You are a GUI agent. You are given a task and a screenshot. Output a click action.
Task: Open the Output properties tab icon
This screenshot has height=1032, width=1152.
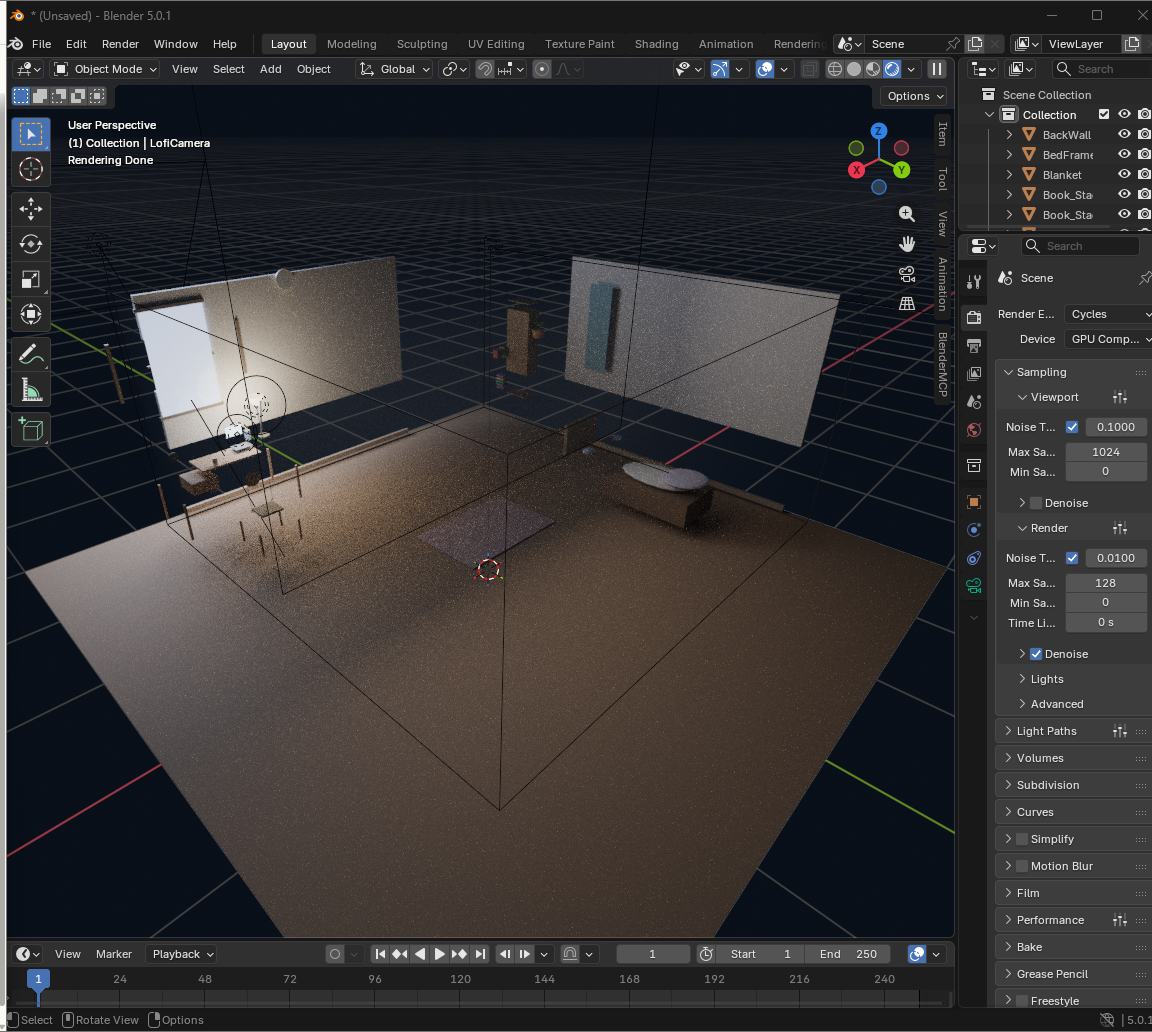[x=974, y=346]
